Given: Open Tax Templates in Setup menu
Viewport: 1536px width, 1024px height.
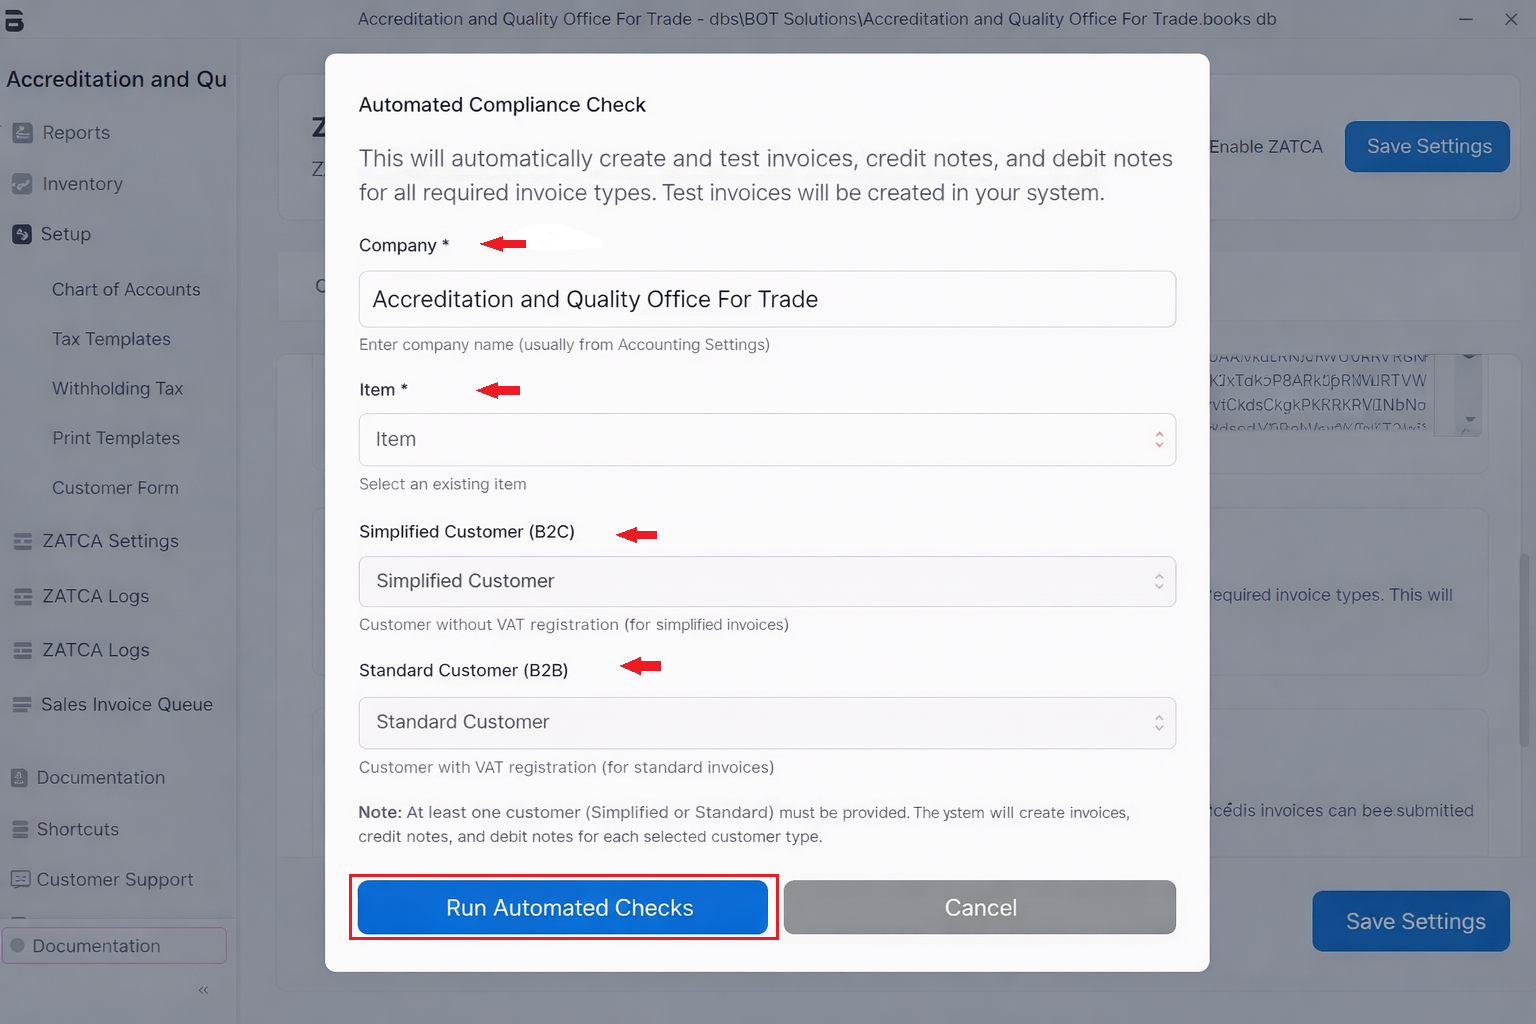Looking at the screenshot, I should click(x=111, y=339).
